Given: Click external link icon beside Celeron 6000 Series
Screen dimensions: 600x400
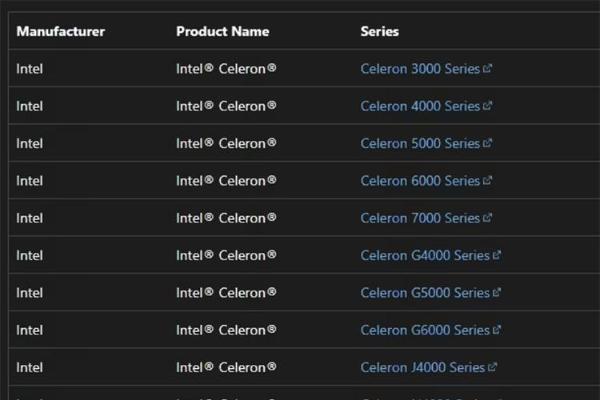Looking at the screenshot, I should [x=488, y=181].
